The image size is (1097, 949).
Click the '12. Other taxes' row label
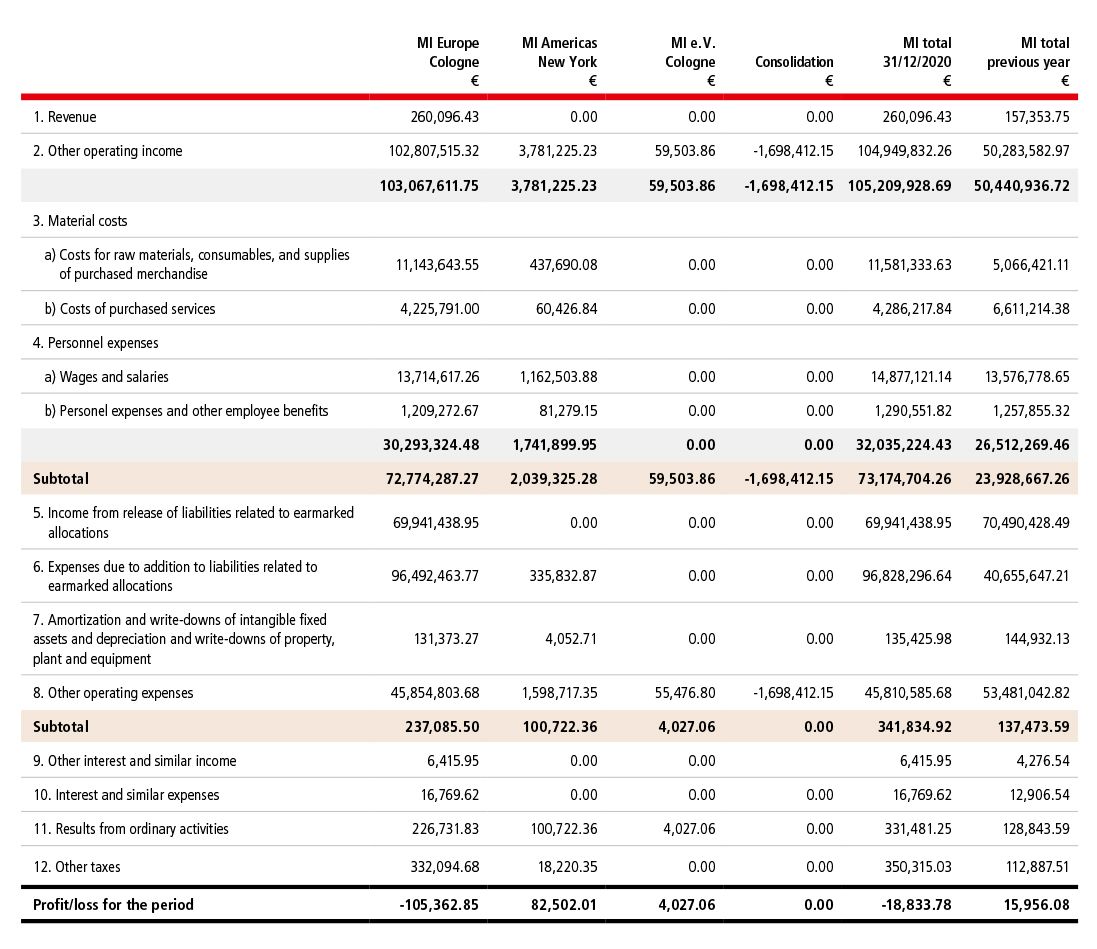click(77, 867)
